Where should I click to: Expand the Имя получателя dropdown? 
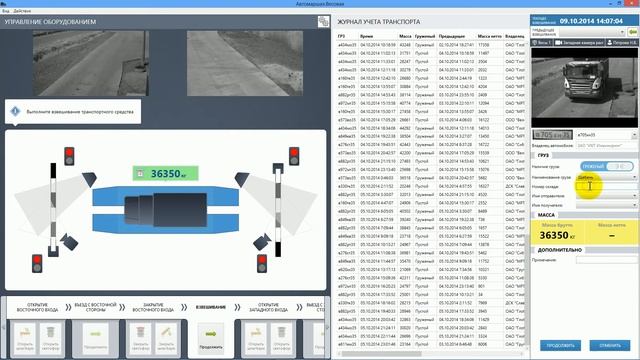point(634,205)
